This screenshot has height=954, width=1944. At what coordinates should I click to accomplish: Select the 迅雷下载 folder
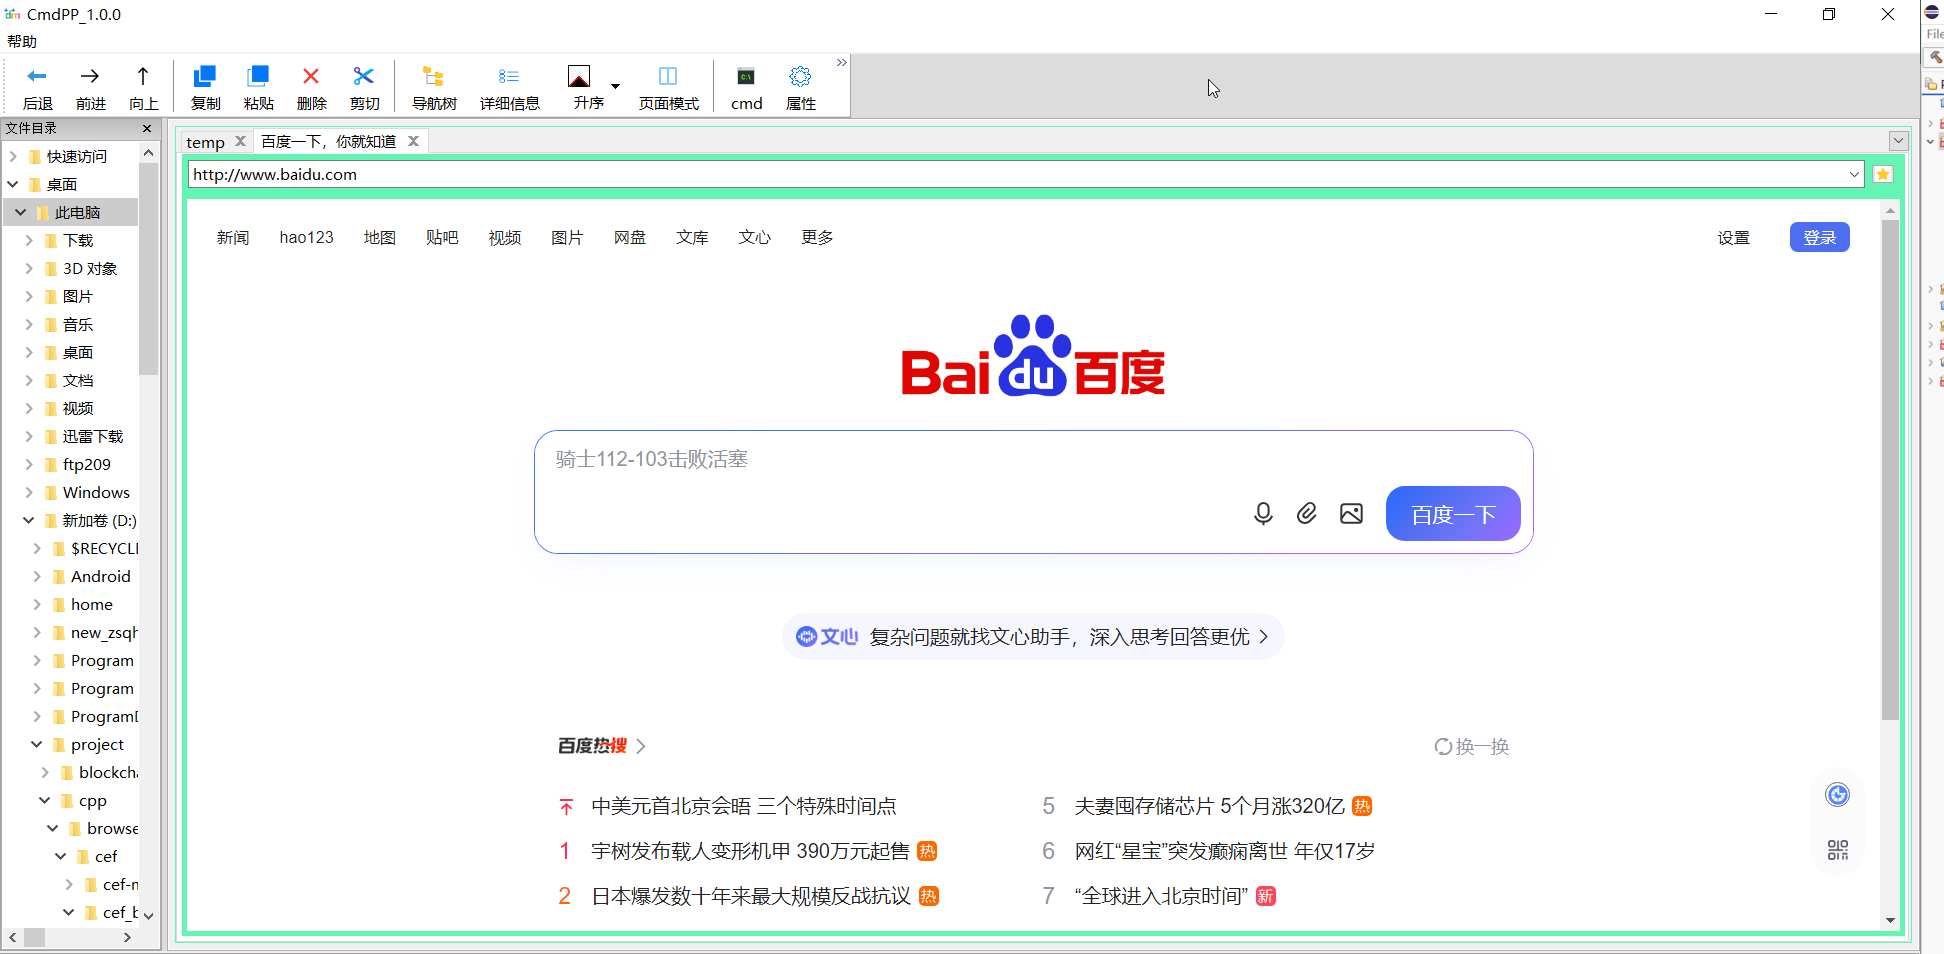pyautogui.click(x=93, y=436)
